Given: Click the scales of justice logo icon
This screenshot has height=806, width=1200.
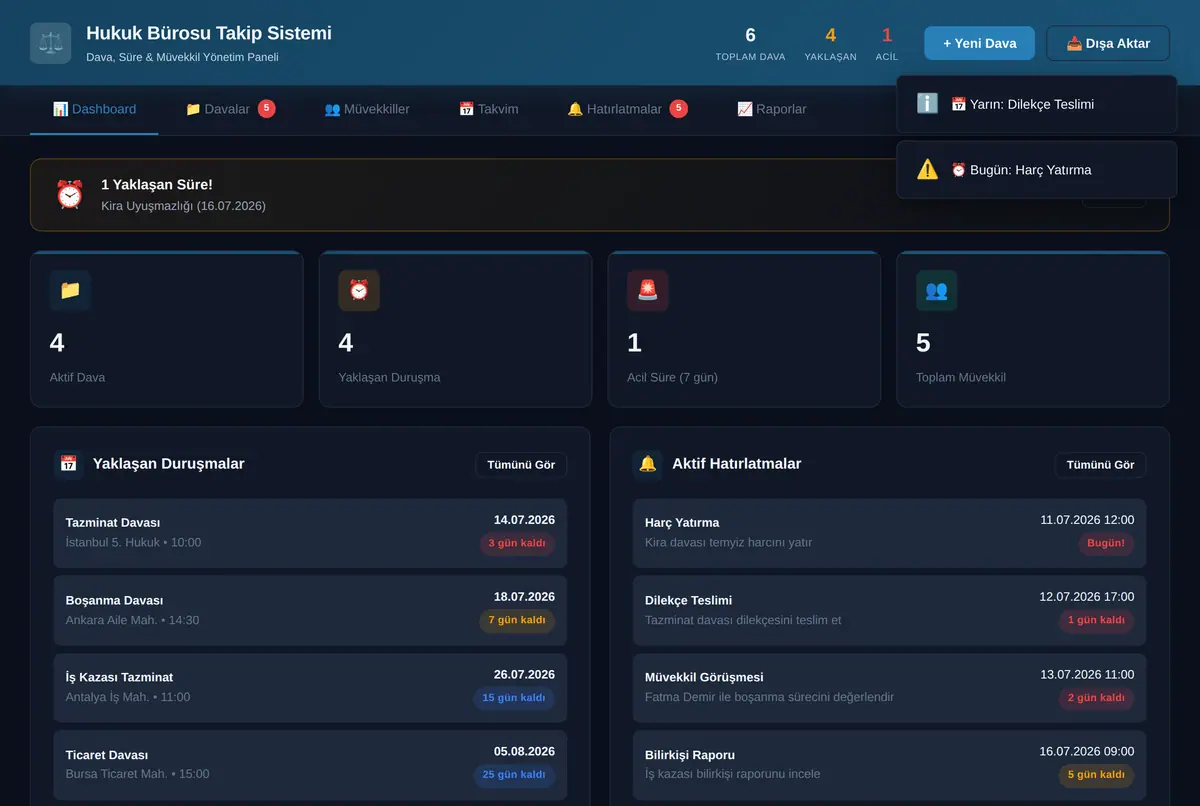Looking at the screenshot, I should [x=50, y=43].
